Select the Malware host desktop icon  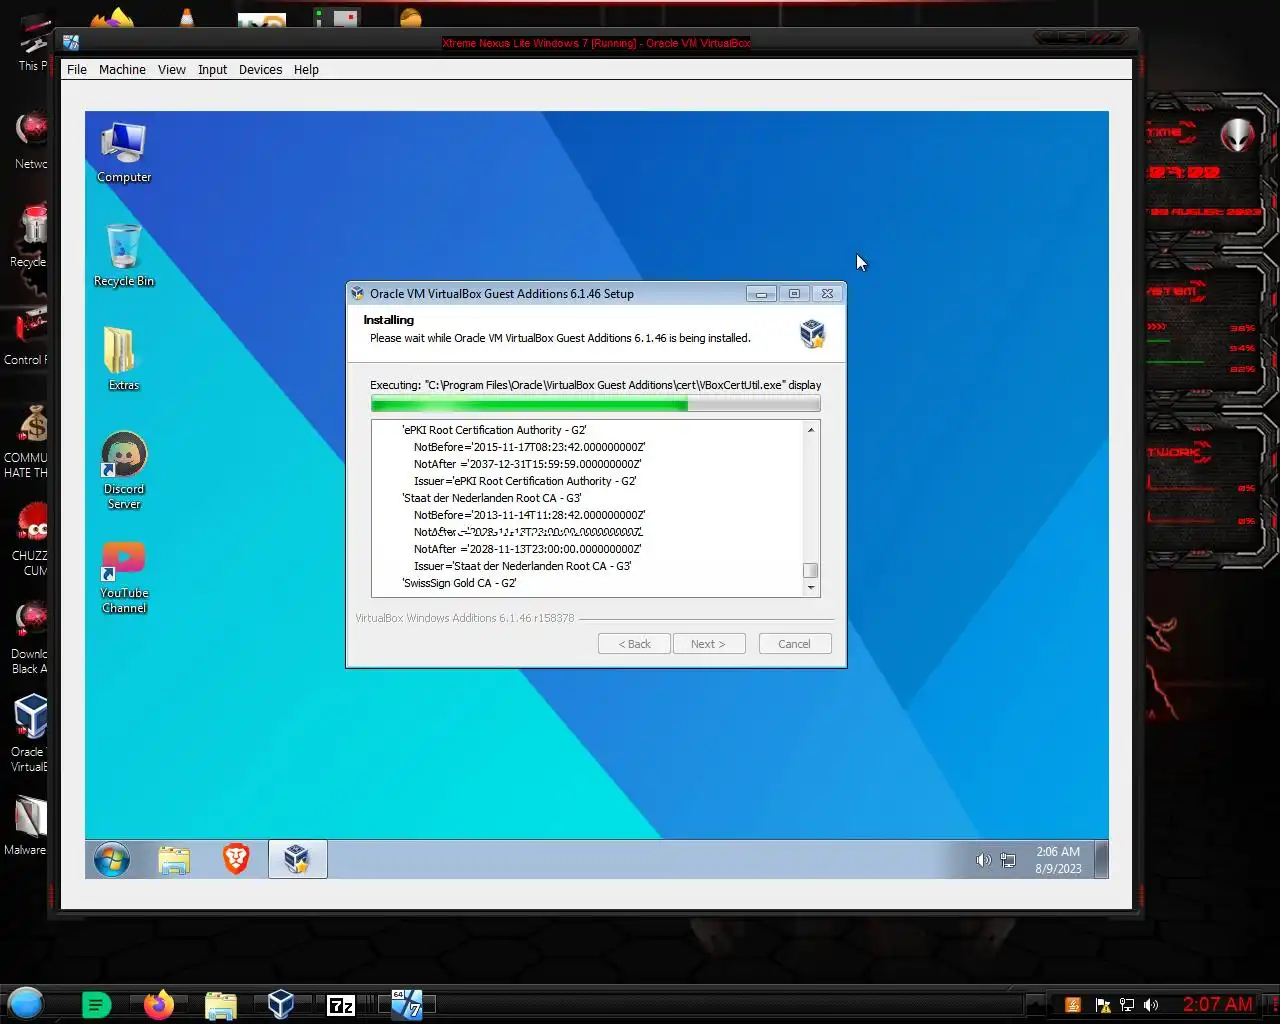pyautogui.click(x=27, y=826)
